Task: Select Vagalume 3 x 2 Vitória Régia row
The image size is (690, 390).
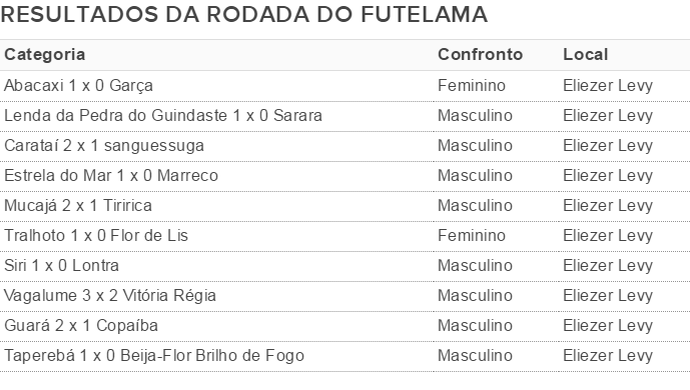Action: coord(345,296)
